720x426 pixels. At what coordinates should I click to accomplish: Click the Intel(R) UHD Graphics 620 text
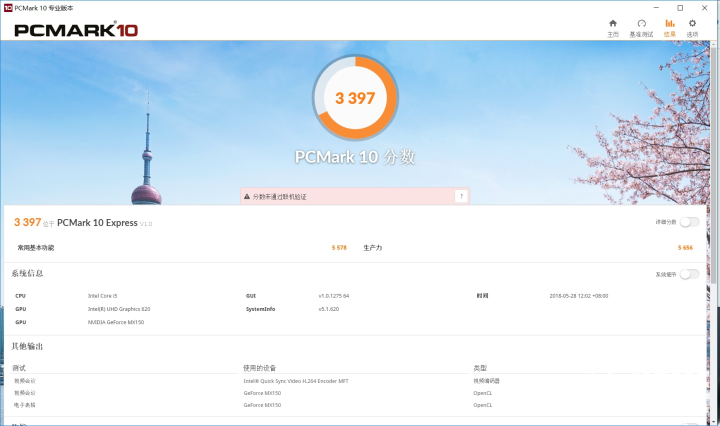click(119, 309)
